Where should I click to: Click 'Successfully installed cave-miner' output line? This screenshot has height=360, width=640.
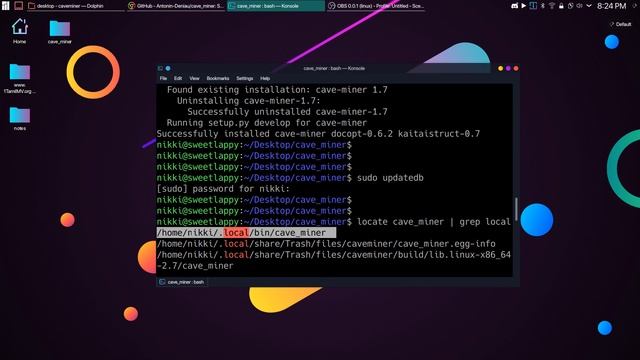318,134
